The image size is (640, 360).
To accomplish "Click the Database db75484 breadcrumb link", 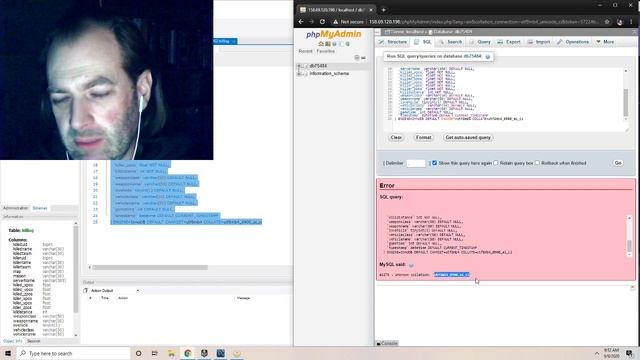I will point(450,32).
